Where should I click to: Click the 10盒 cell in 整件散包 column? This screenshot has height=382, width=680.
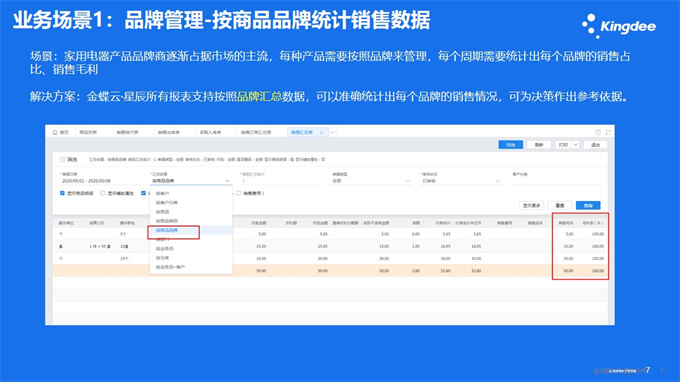(x=124, y=246)
